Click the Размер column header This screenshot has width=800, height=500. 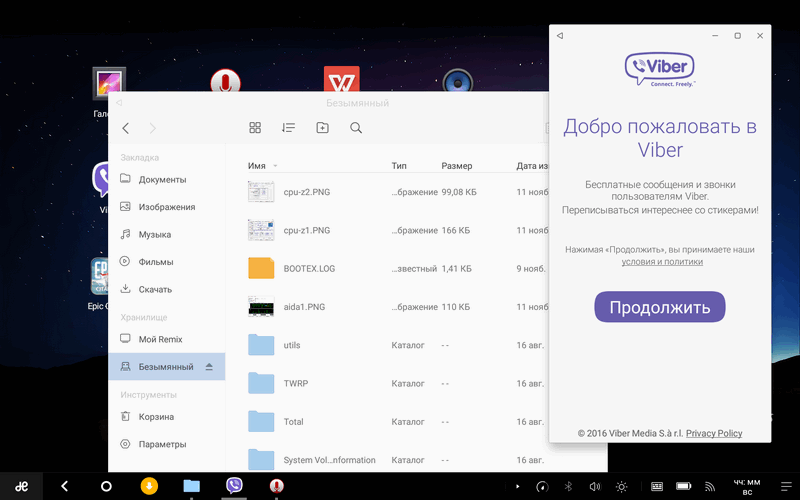pyautogui.click(x=457, y=166)
